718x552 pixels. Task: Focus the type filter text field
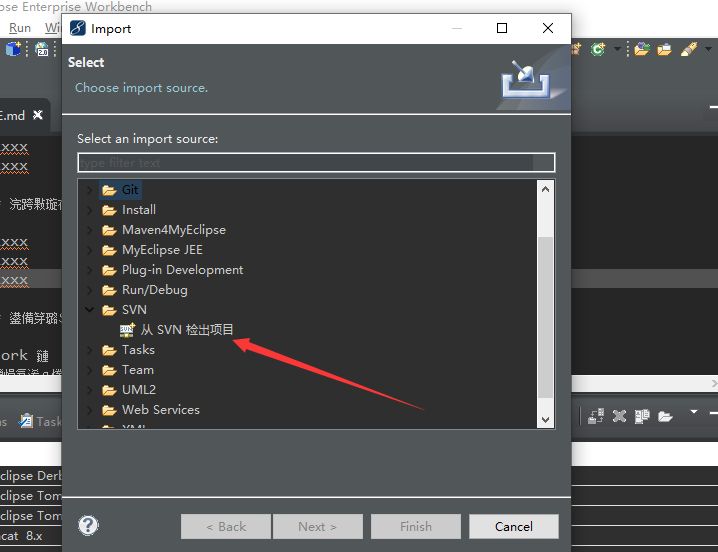coord(316,163)
